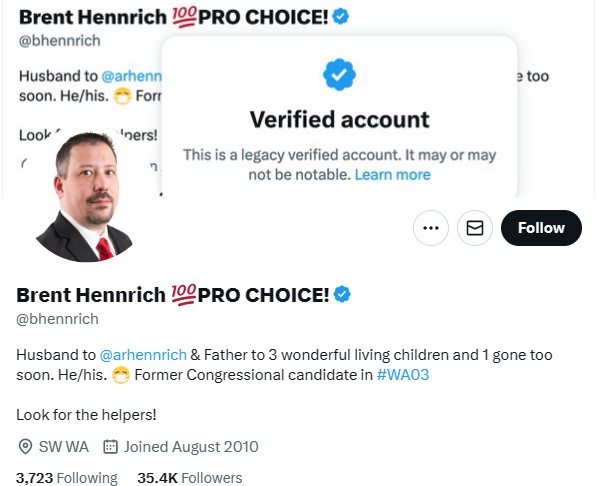Click the truncated @arhenn mention in top bio
This screenshot has height=486, width=596.
tap(132, 76)
